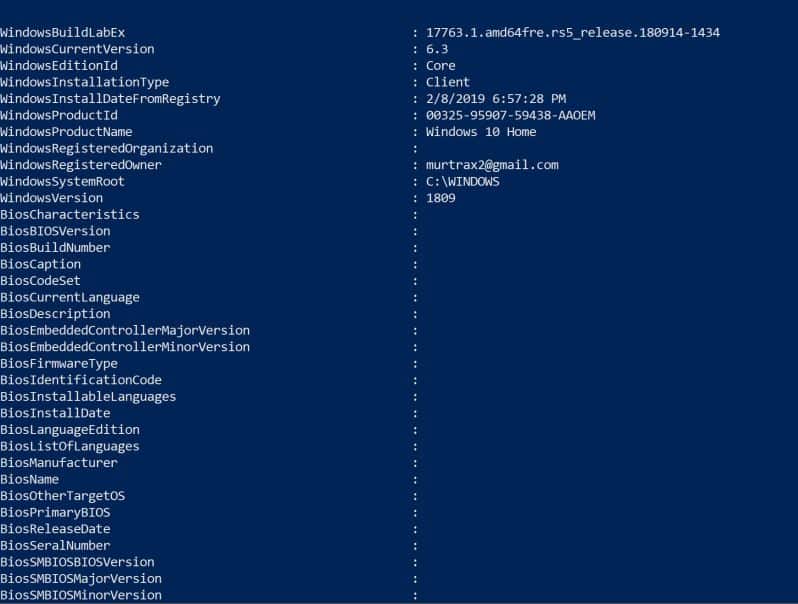Click the WindowsBuildLabEx property name
The width and height of the screenshot is (798, 604).
coord(63,33)
